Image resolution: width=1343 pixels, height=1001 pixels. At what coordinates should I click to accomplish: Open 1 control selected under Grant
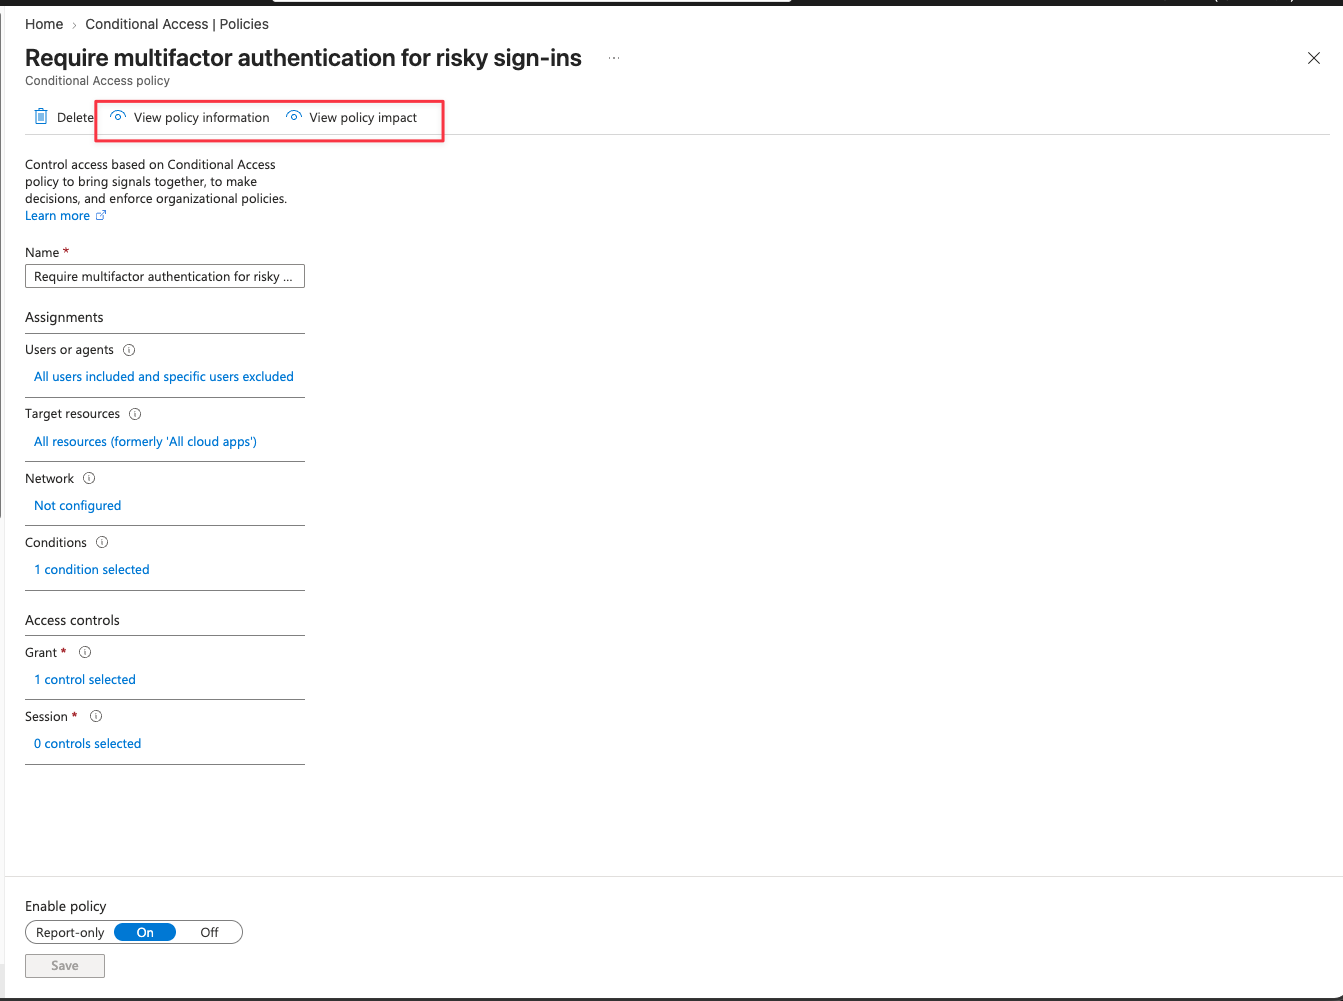[85, 679]
